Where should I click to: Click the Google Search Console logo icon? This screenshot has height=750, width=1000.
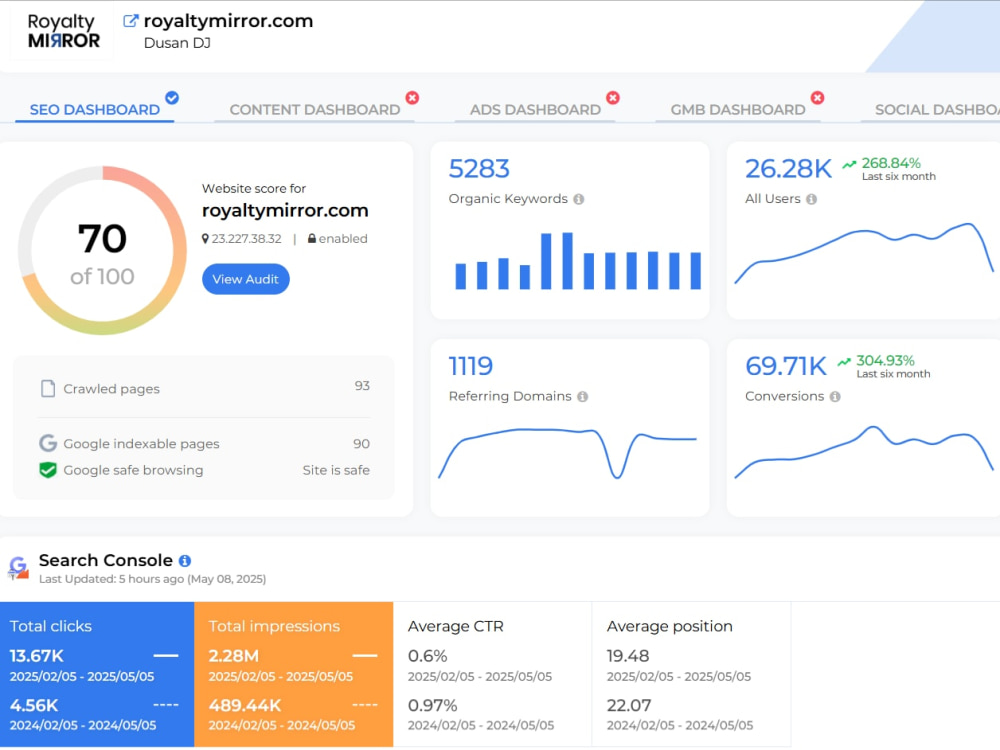(18, 567)
